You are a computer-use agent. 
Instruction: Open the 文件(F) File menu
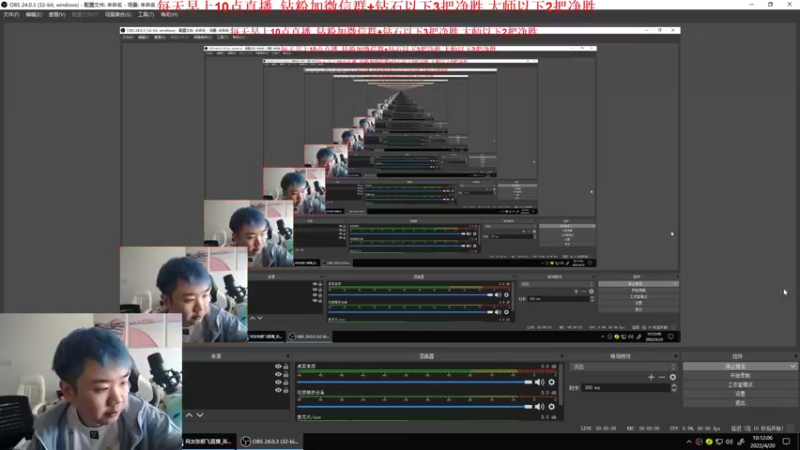(11, 15)
